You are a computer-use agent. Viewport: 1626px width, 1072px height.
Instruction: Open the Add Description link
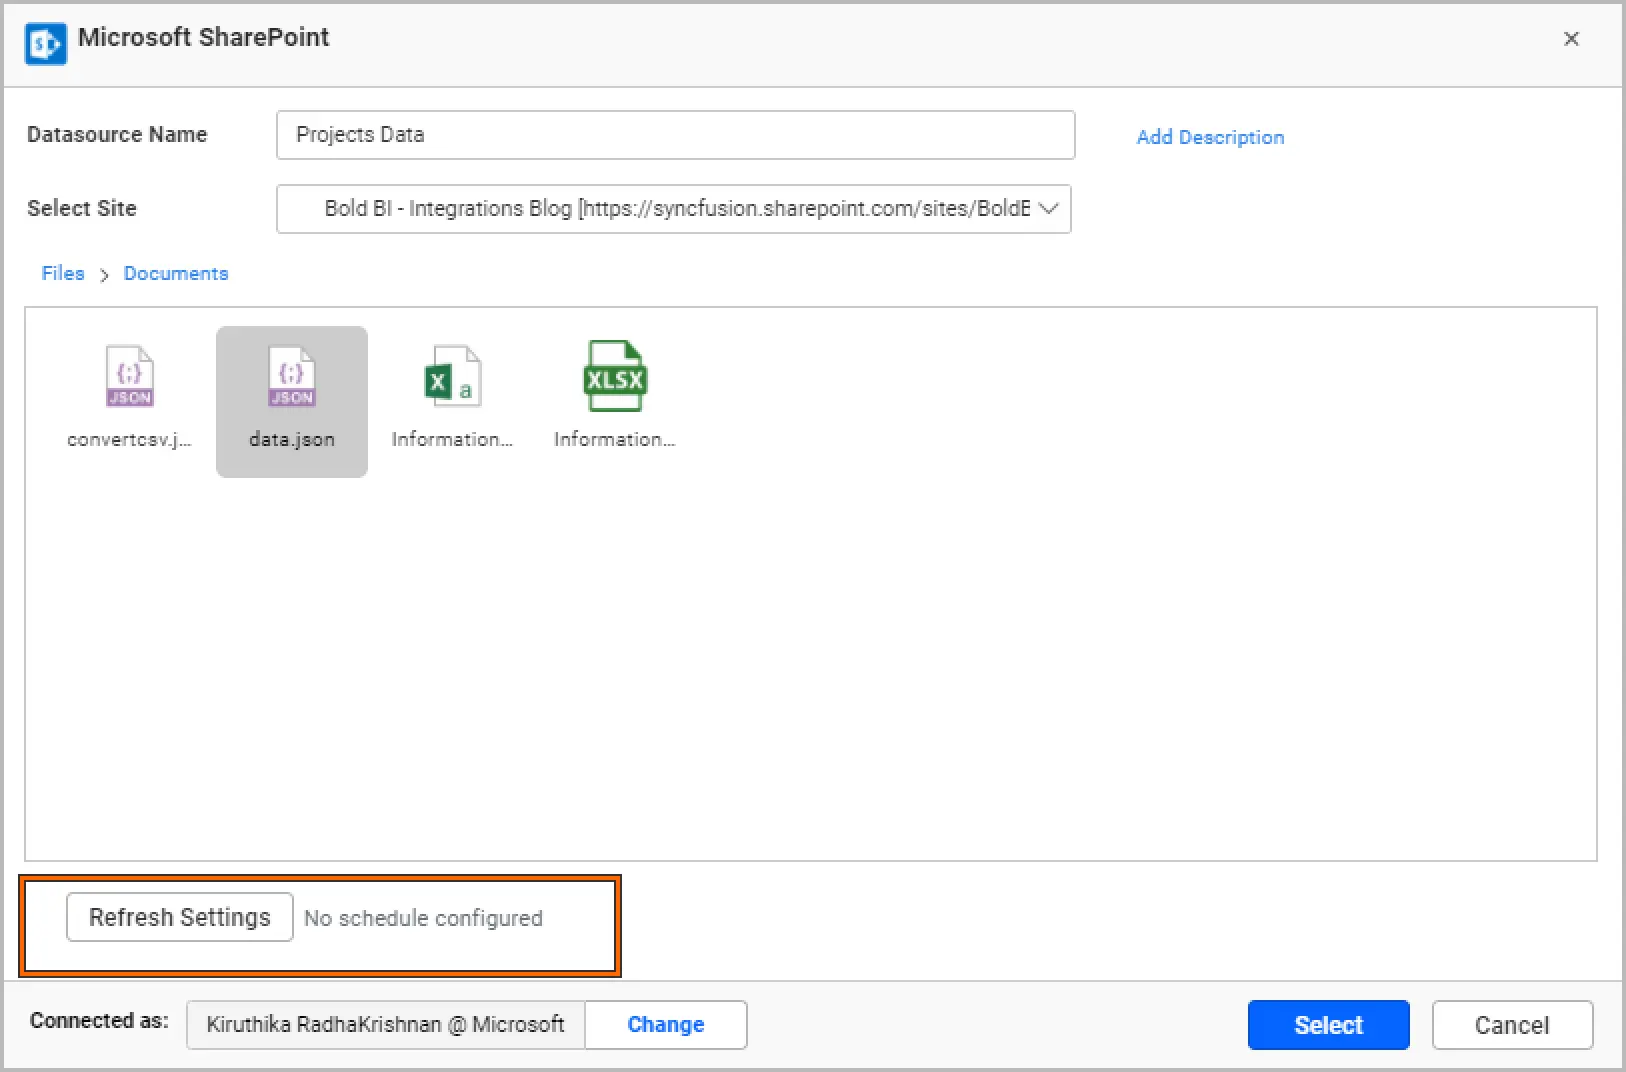(x=1210, y=137)
